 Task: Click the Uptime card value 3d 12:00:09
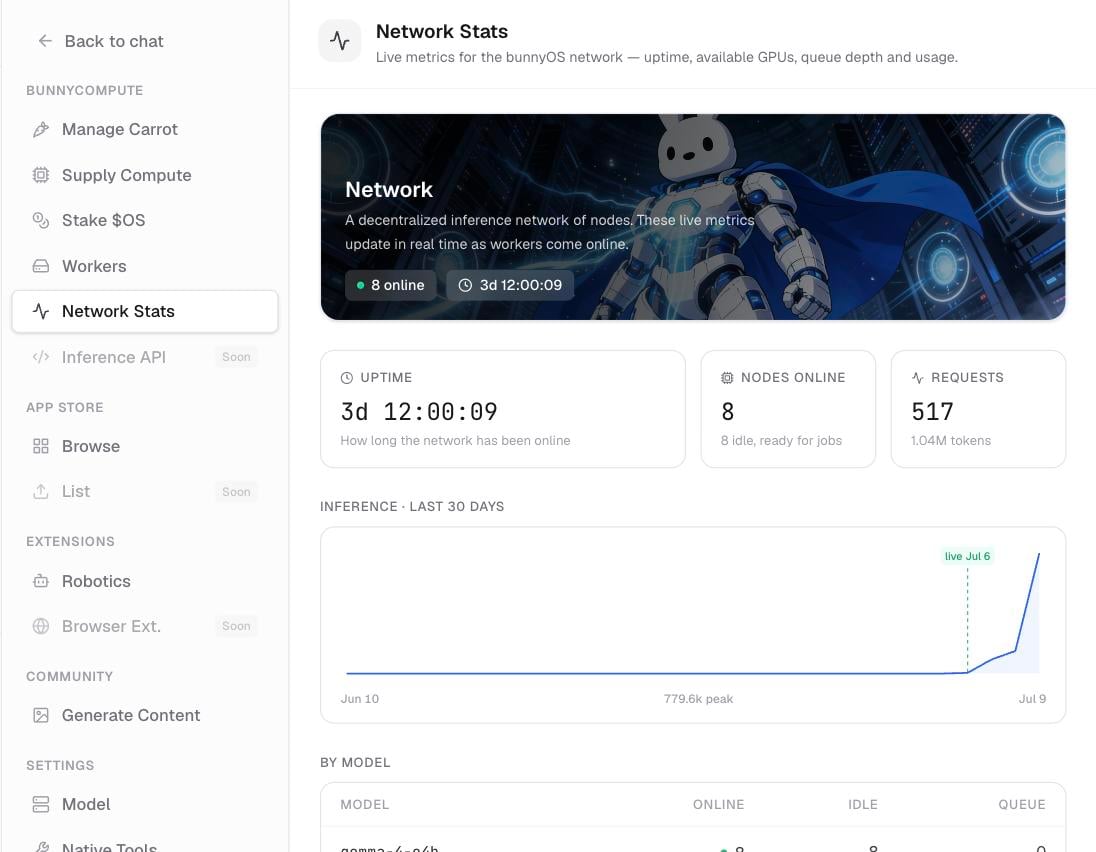[419, 412]
